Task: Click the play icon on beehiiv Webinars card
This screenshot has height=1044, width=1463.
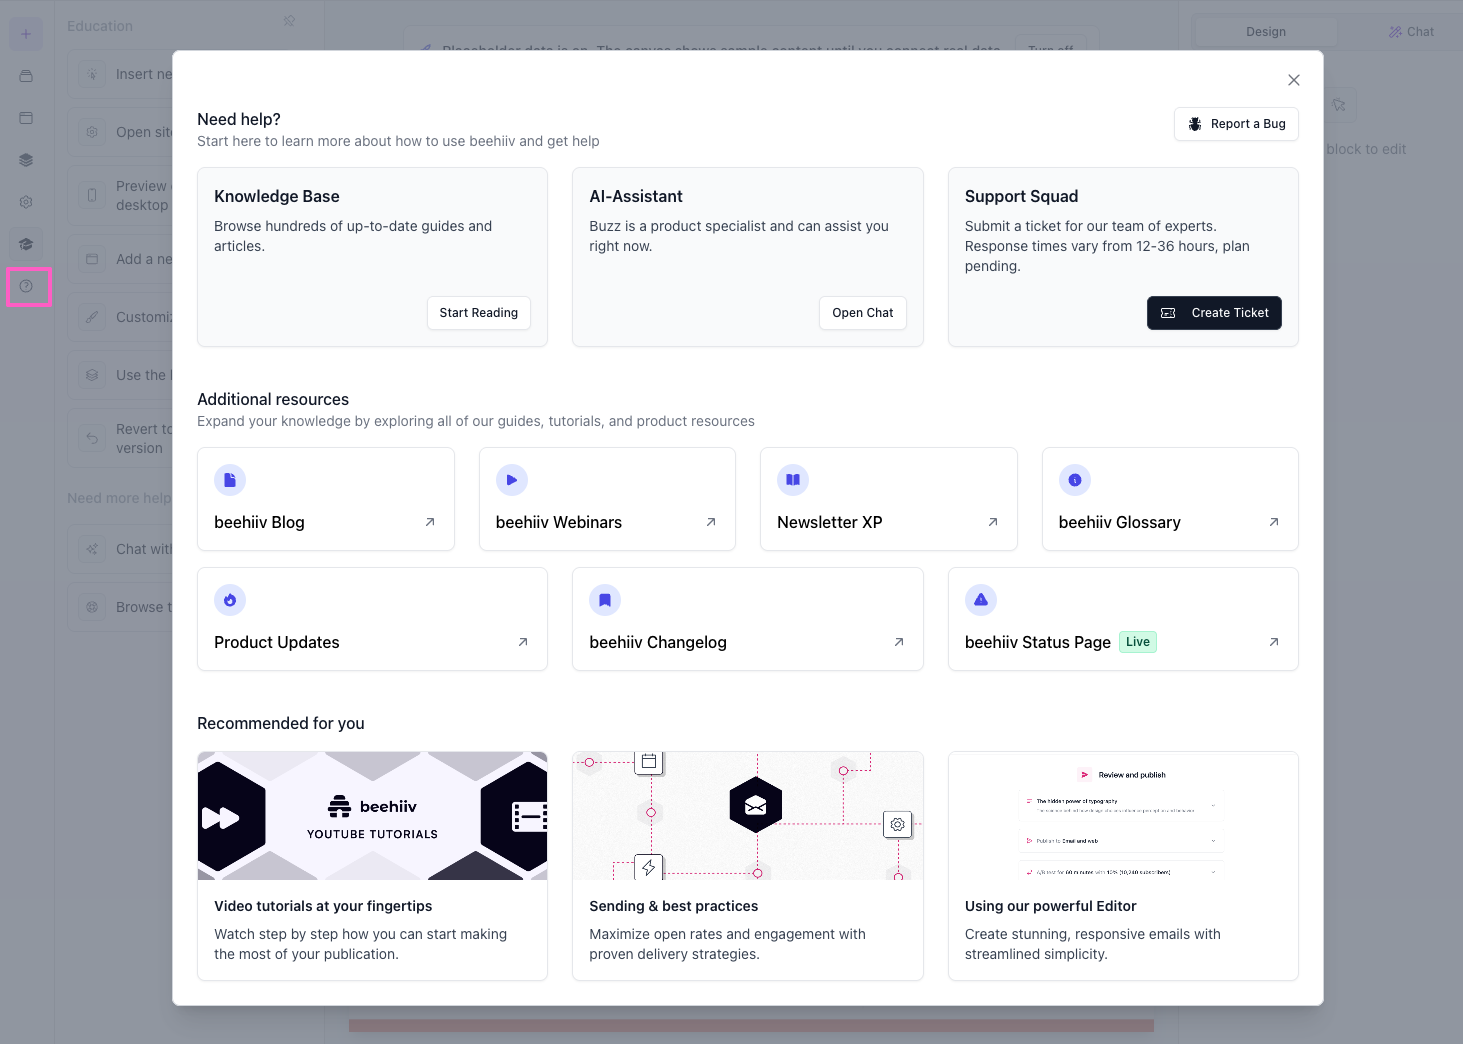Action: coord(512,480)
